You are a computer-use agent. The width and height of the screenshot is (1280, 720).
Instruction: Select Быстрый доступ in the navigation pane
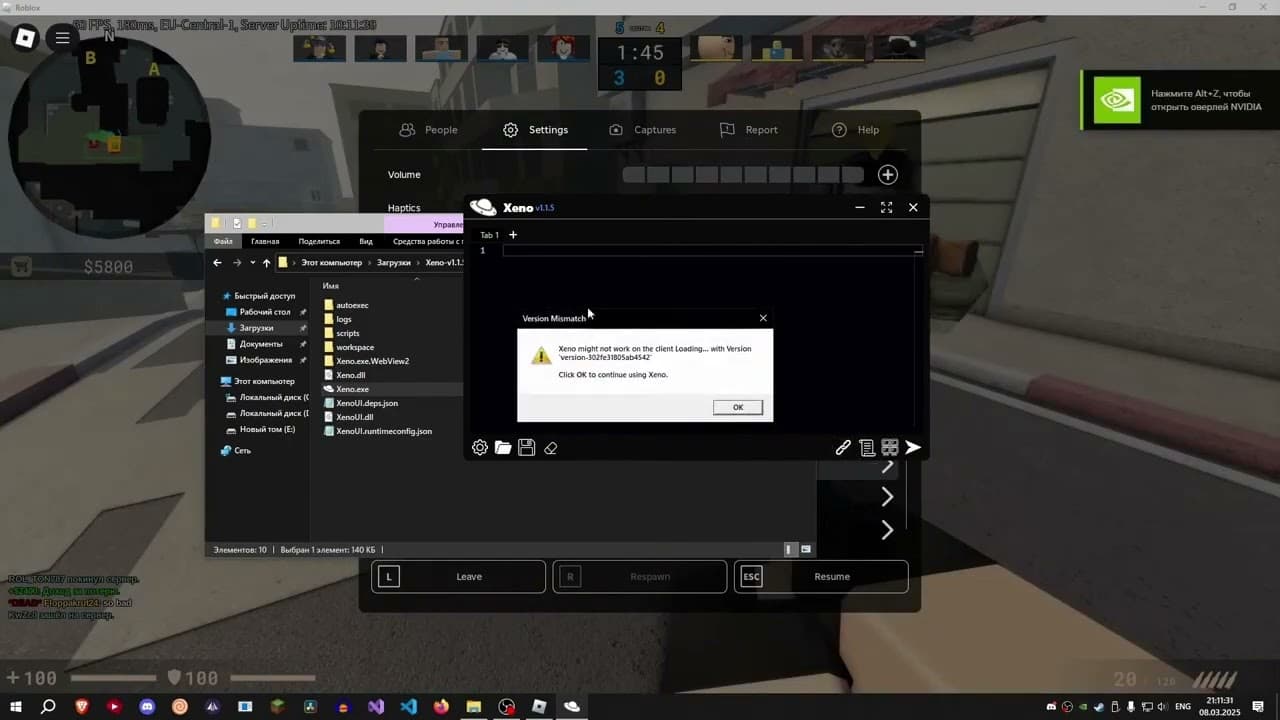(259, 296)
